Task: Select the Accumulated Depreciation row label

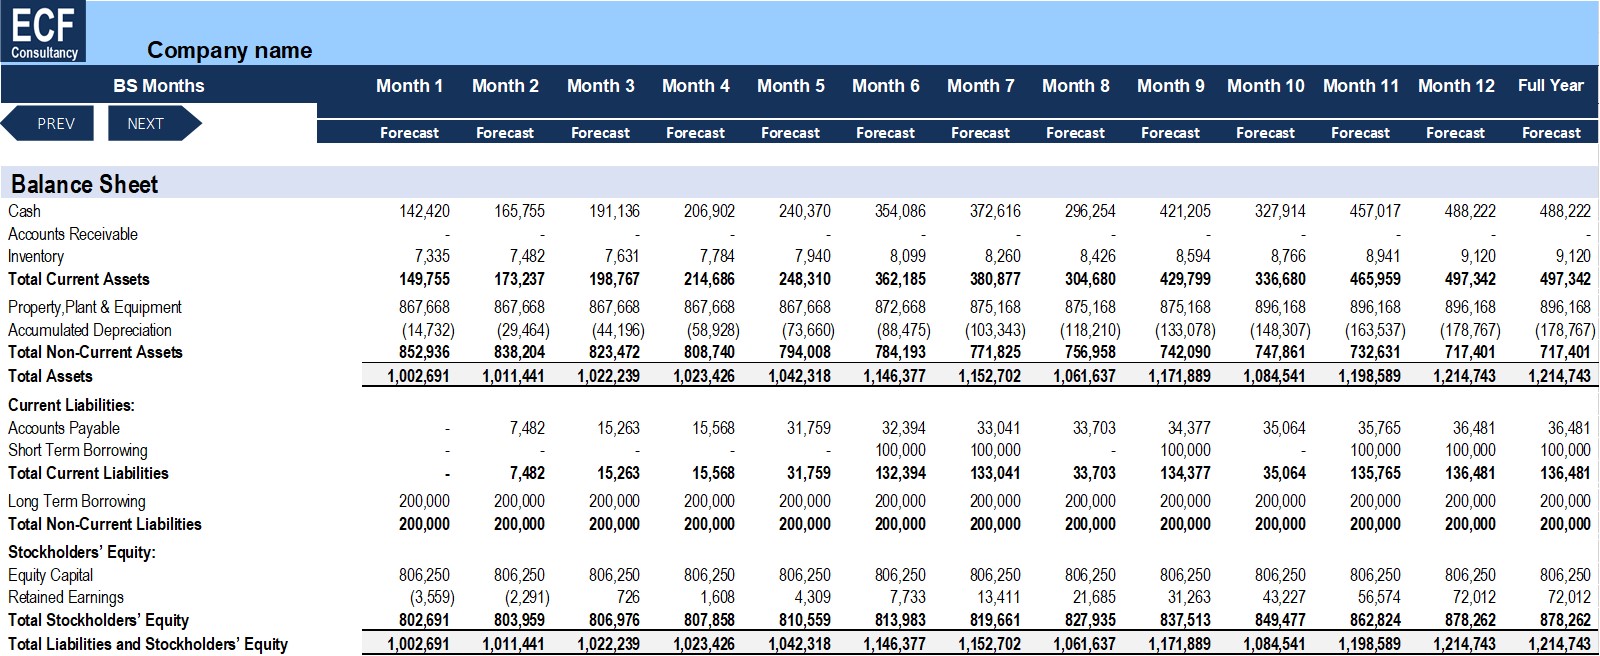Action: pos(89,330)
